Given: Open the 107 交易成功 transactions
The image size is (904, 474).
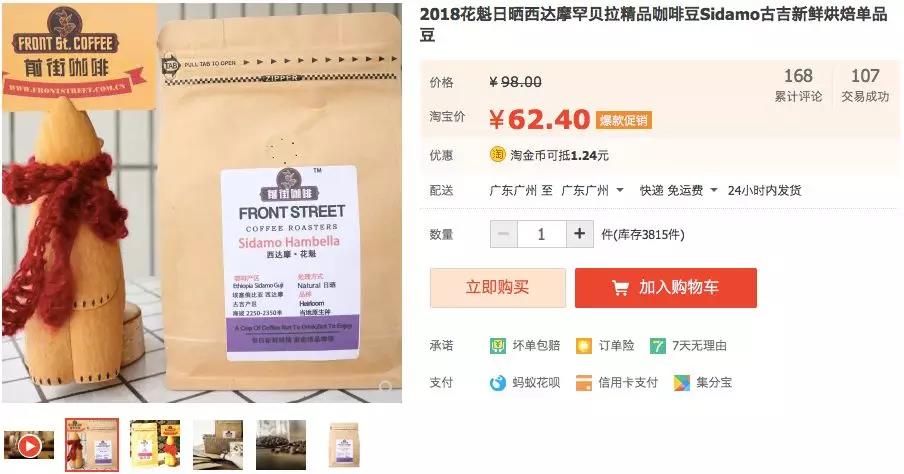Looking at the screenshot, I should point(865,85).
